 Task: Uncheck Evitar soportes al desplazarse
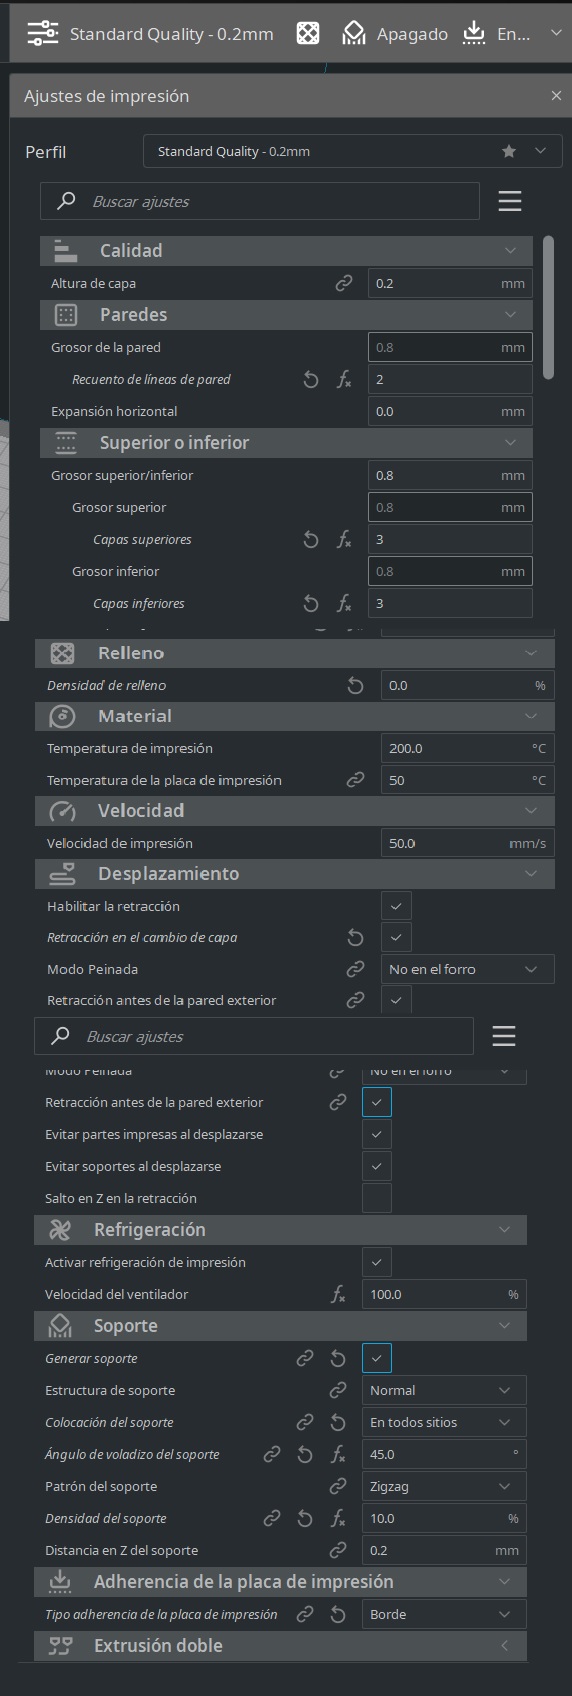377,1166
